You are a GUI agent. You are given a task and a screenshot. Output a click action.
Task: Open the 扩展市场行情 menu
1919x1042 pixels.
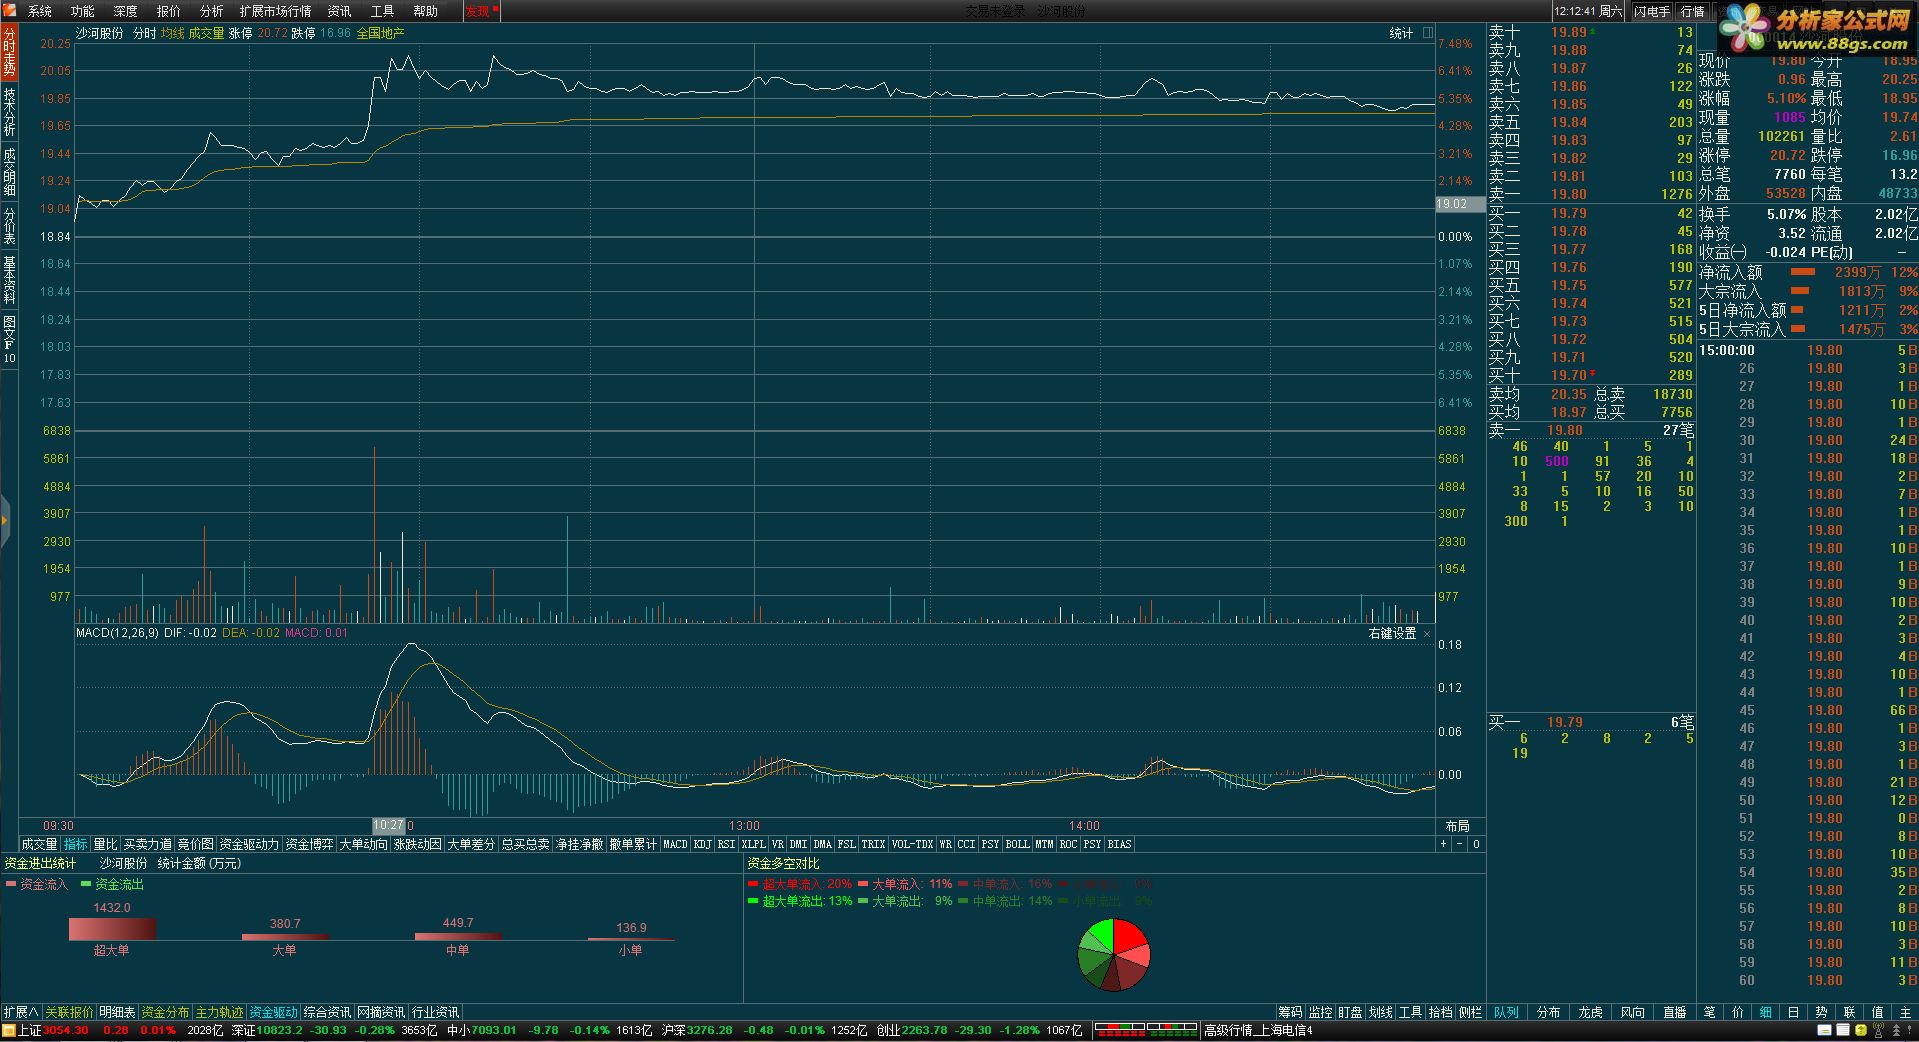(x=275, y=11)
